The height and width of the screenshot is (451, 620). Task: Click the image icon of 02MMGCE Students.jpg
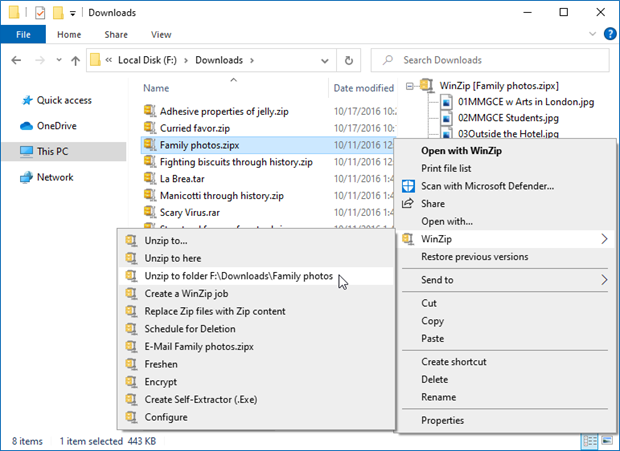coord(446,118)
